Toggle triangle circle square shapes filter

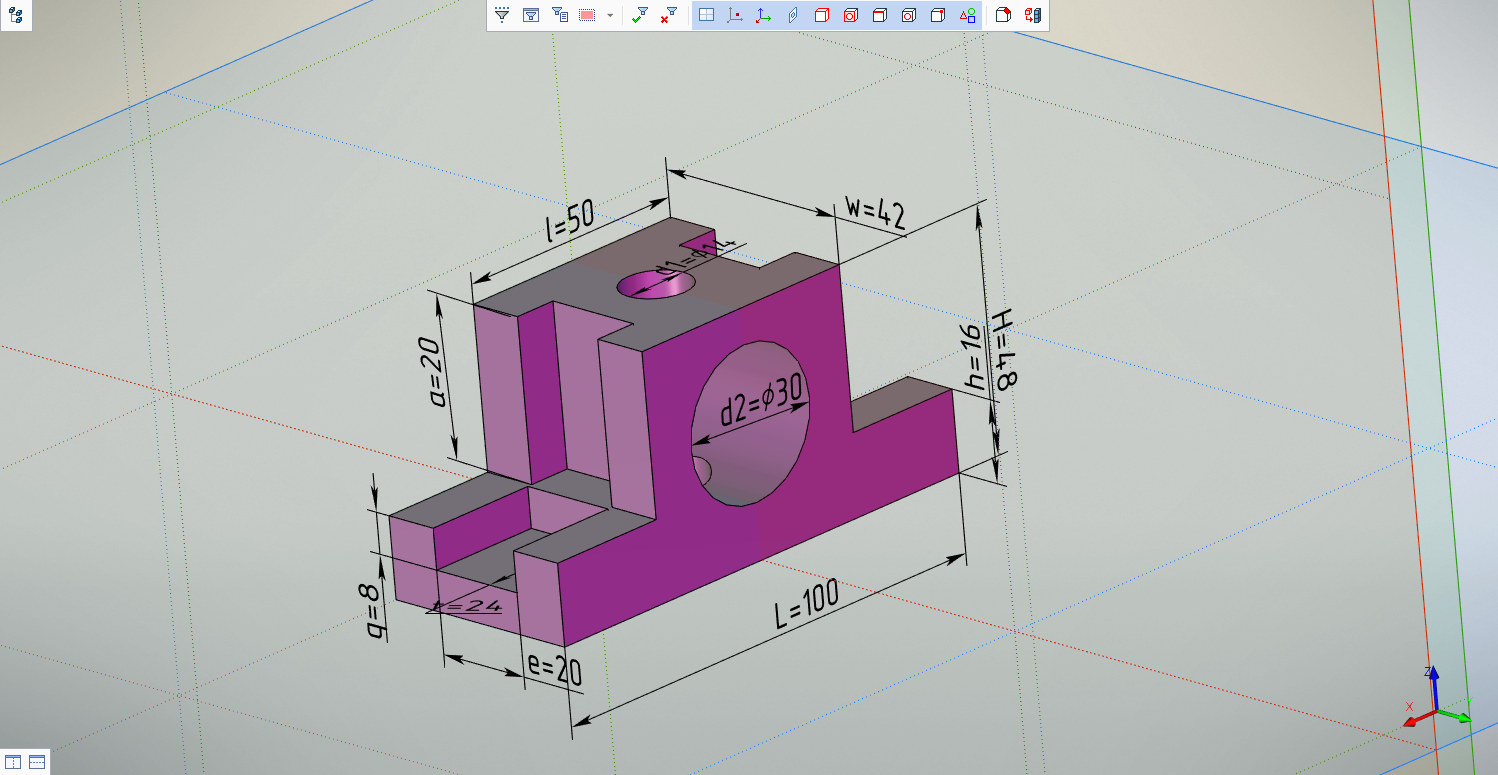[967, 15]
